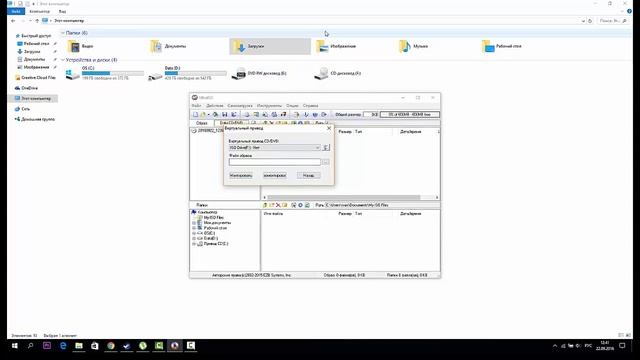
Task: Open the Самозагрузка menu in UltraISO
Action: tap(240, 106)
